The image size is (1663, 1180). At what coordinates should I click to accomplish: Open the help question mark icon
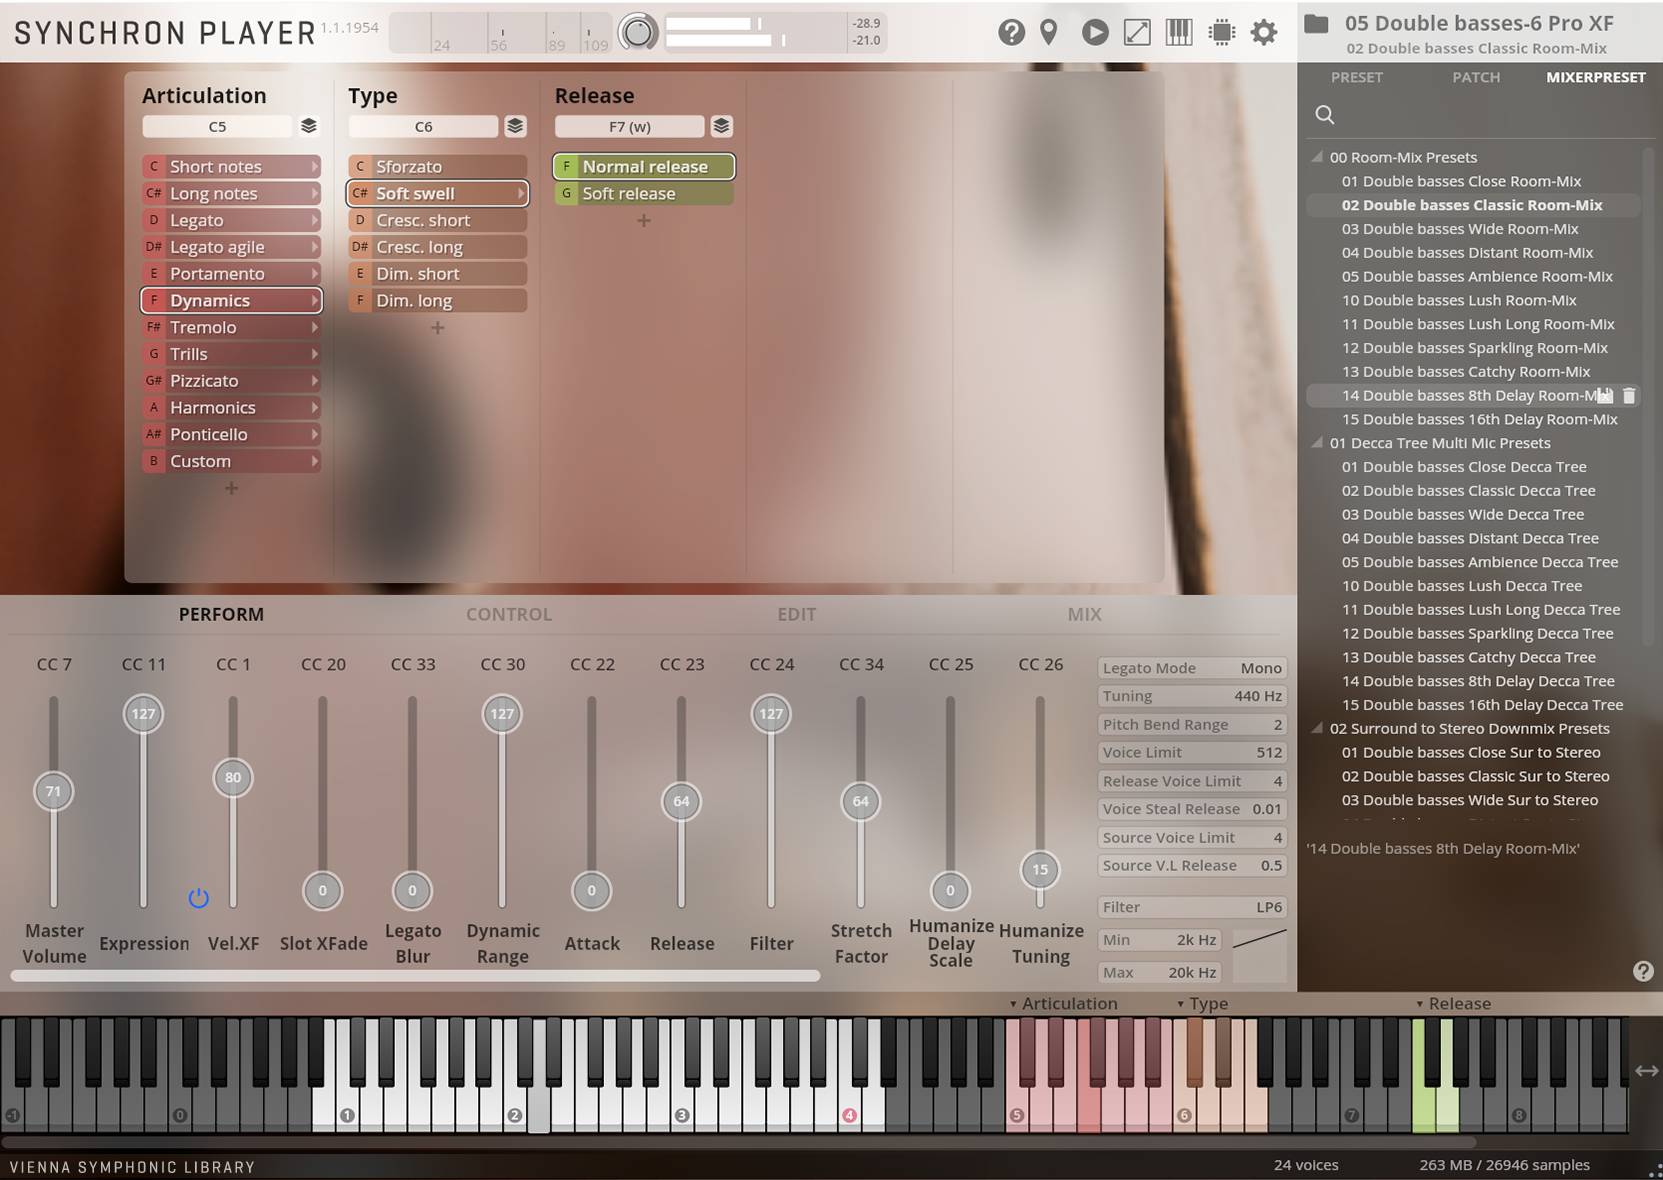[1011, 31]
